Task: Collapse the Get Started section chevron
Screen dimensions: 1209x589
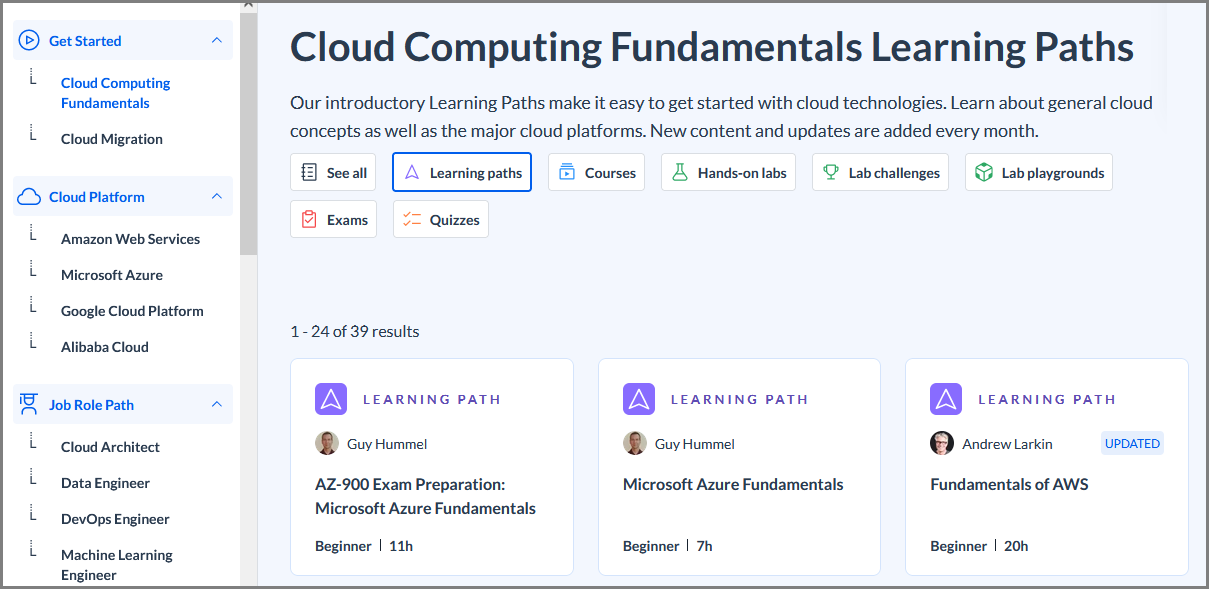Action: click(x=217, y=41)
